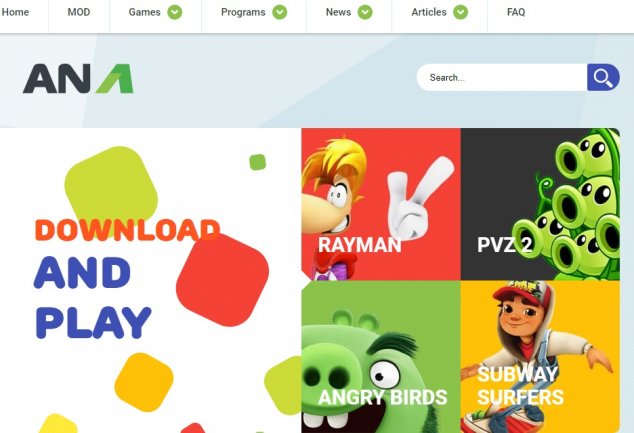Open the AN site logo
The width and height of the screenshot is (634, 433).
click(78, 78)
